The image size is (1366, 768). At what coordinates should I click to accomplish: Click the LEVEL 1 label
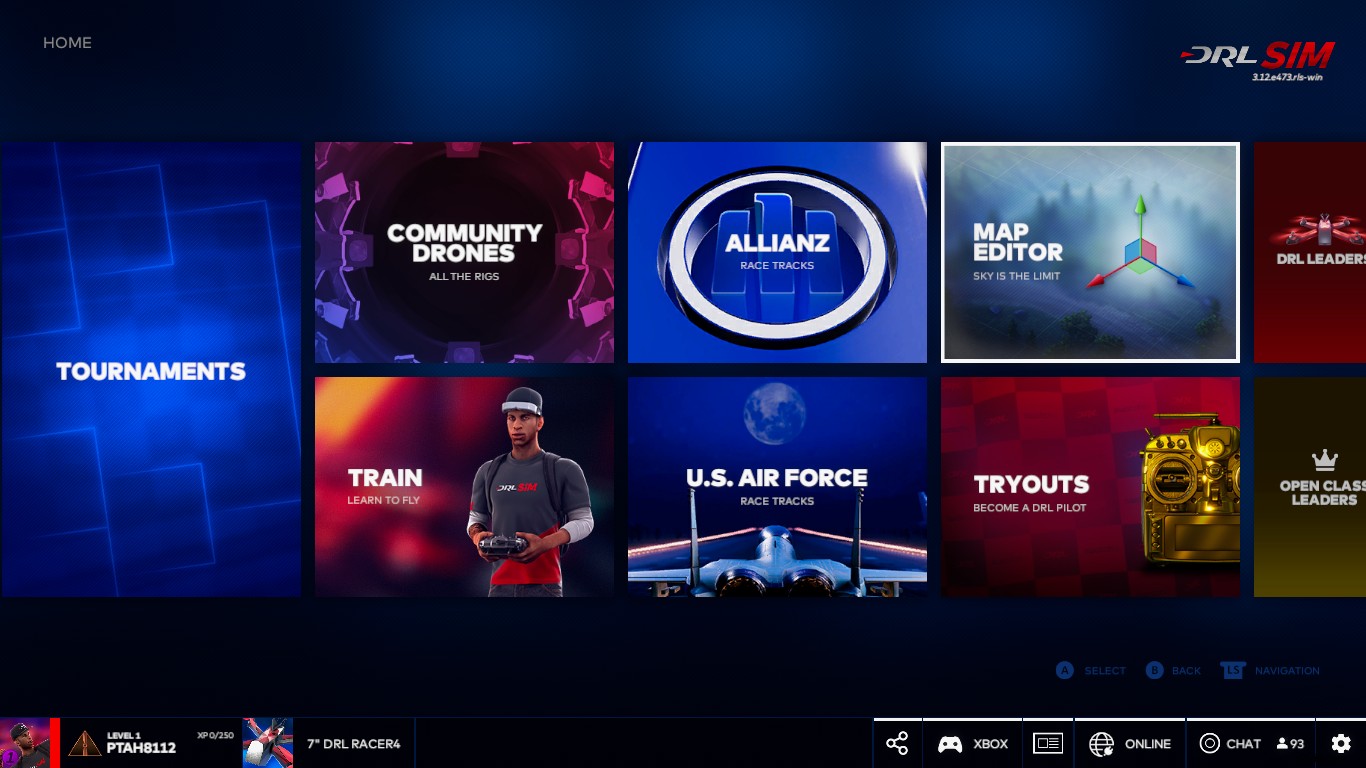124,735
